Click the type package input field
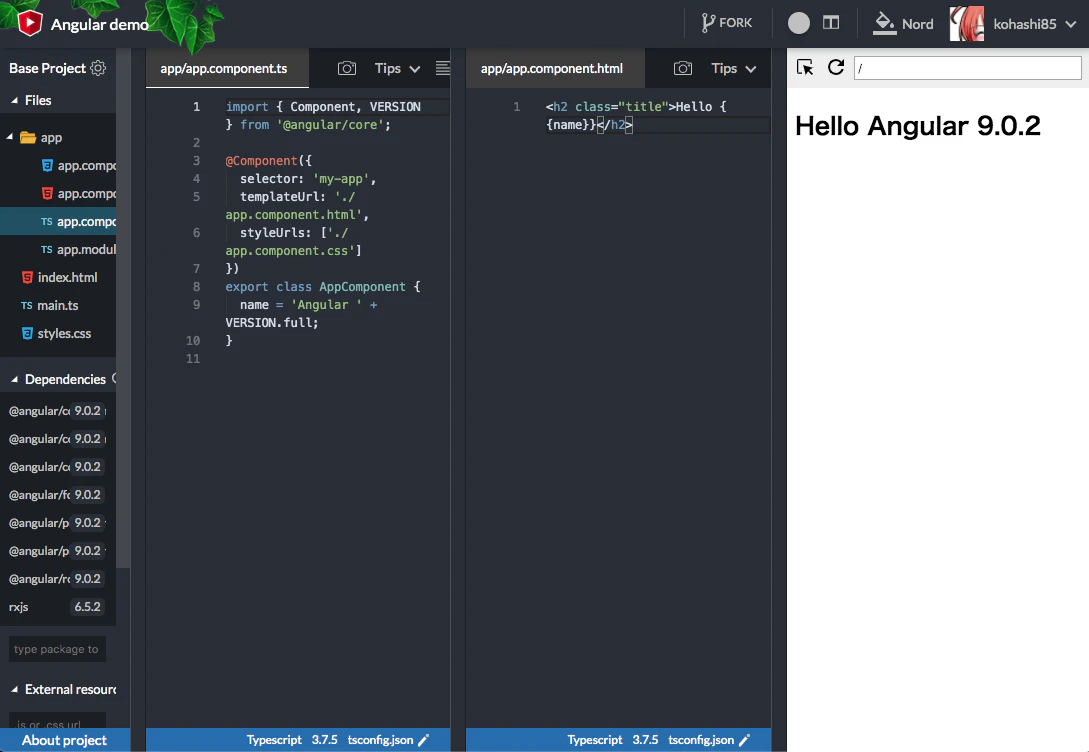1089x752 pixels. point(57,649)
